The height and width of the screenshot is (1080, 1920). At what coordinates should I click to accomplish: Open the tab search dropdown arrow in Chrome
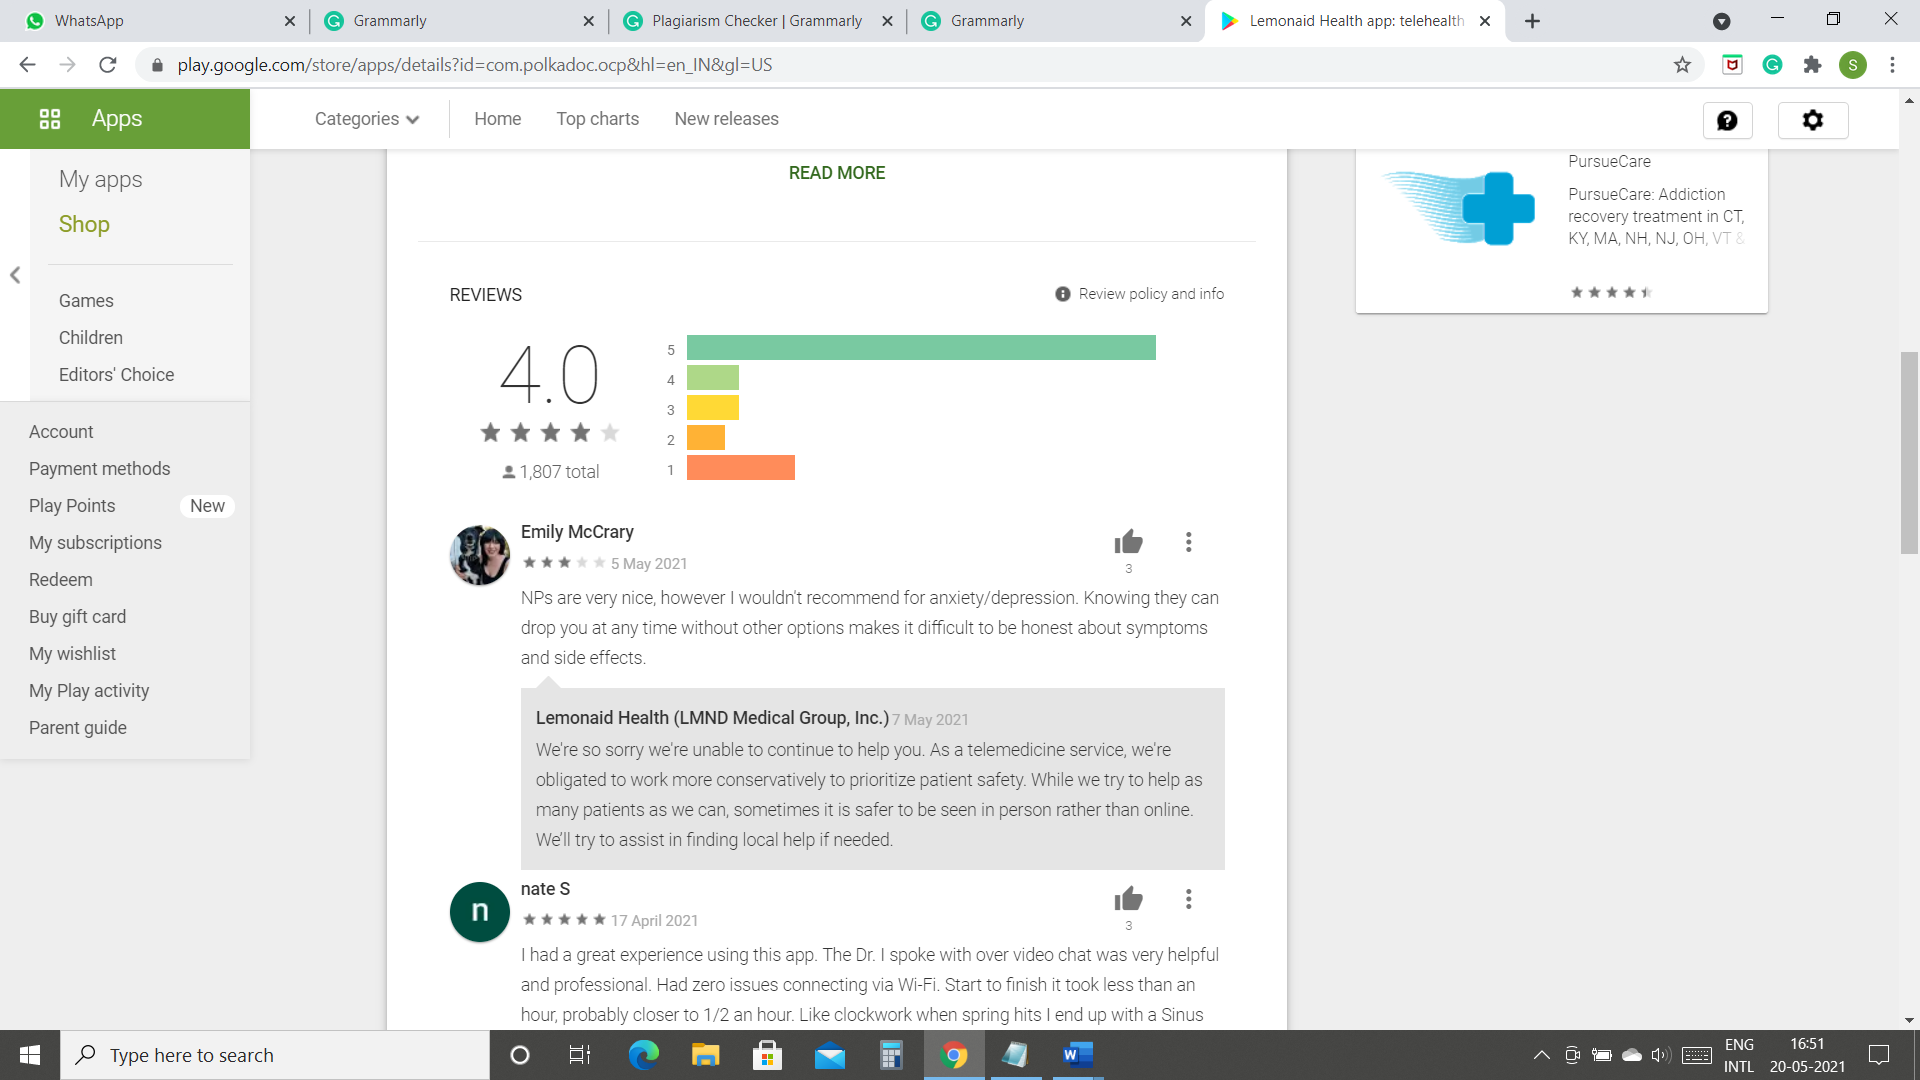coord(1721,21)
